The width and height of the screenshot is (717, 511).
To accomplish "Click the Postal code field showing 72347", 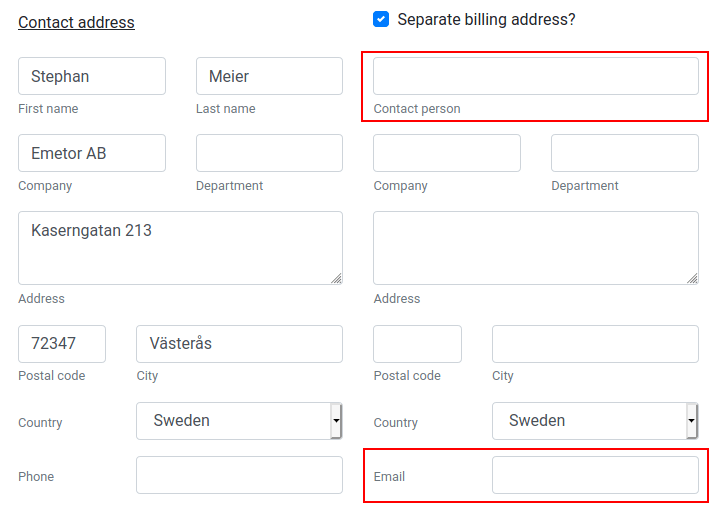I will (x=62, y=344).
